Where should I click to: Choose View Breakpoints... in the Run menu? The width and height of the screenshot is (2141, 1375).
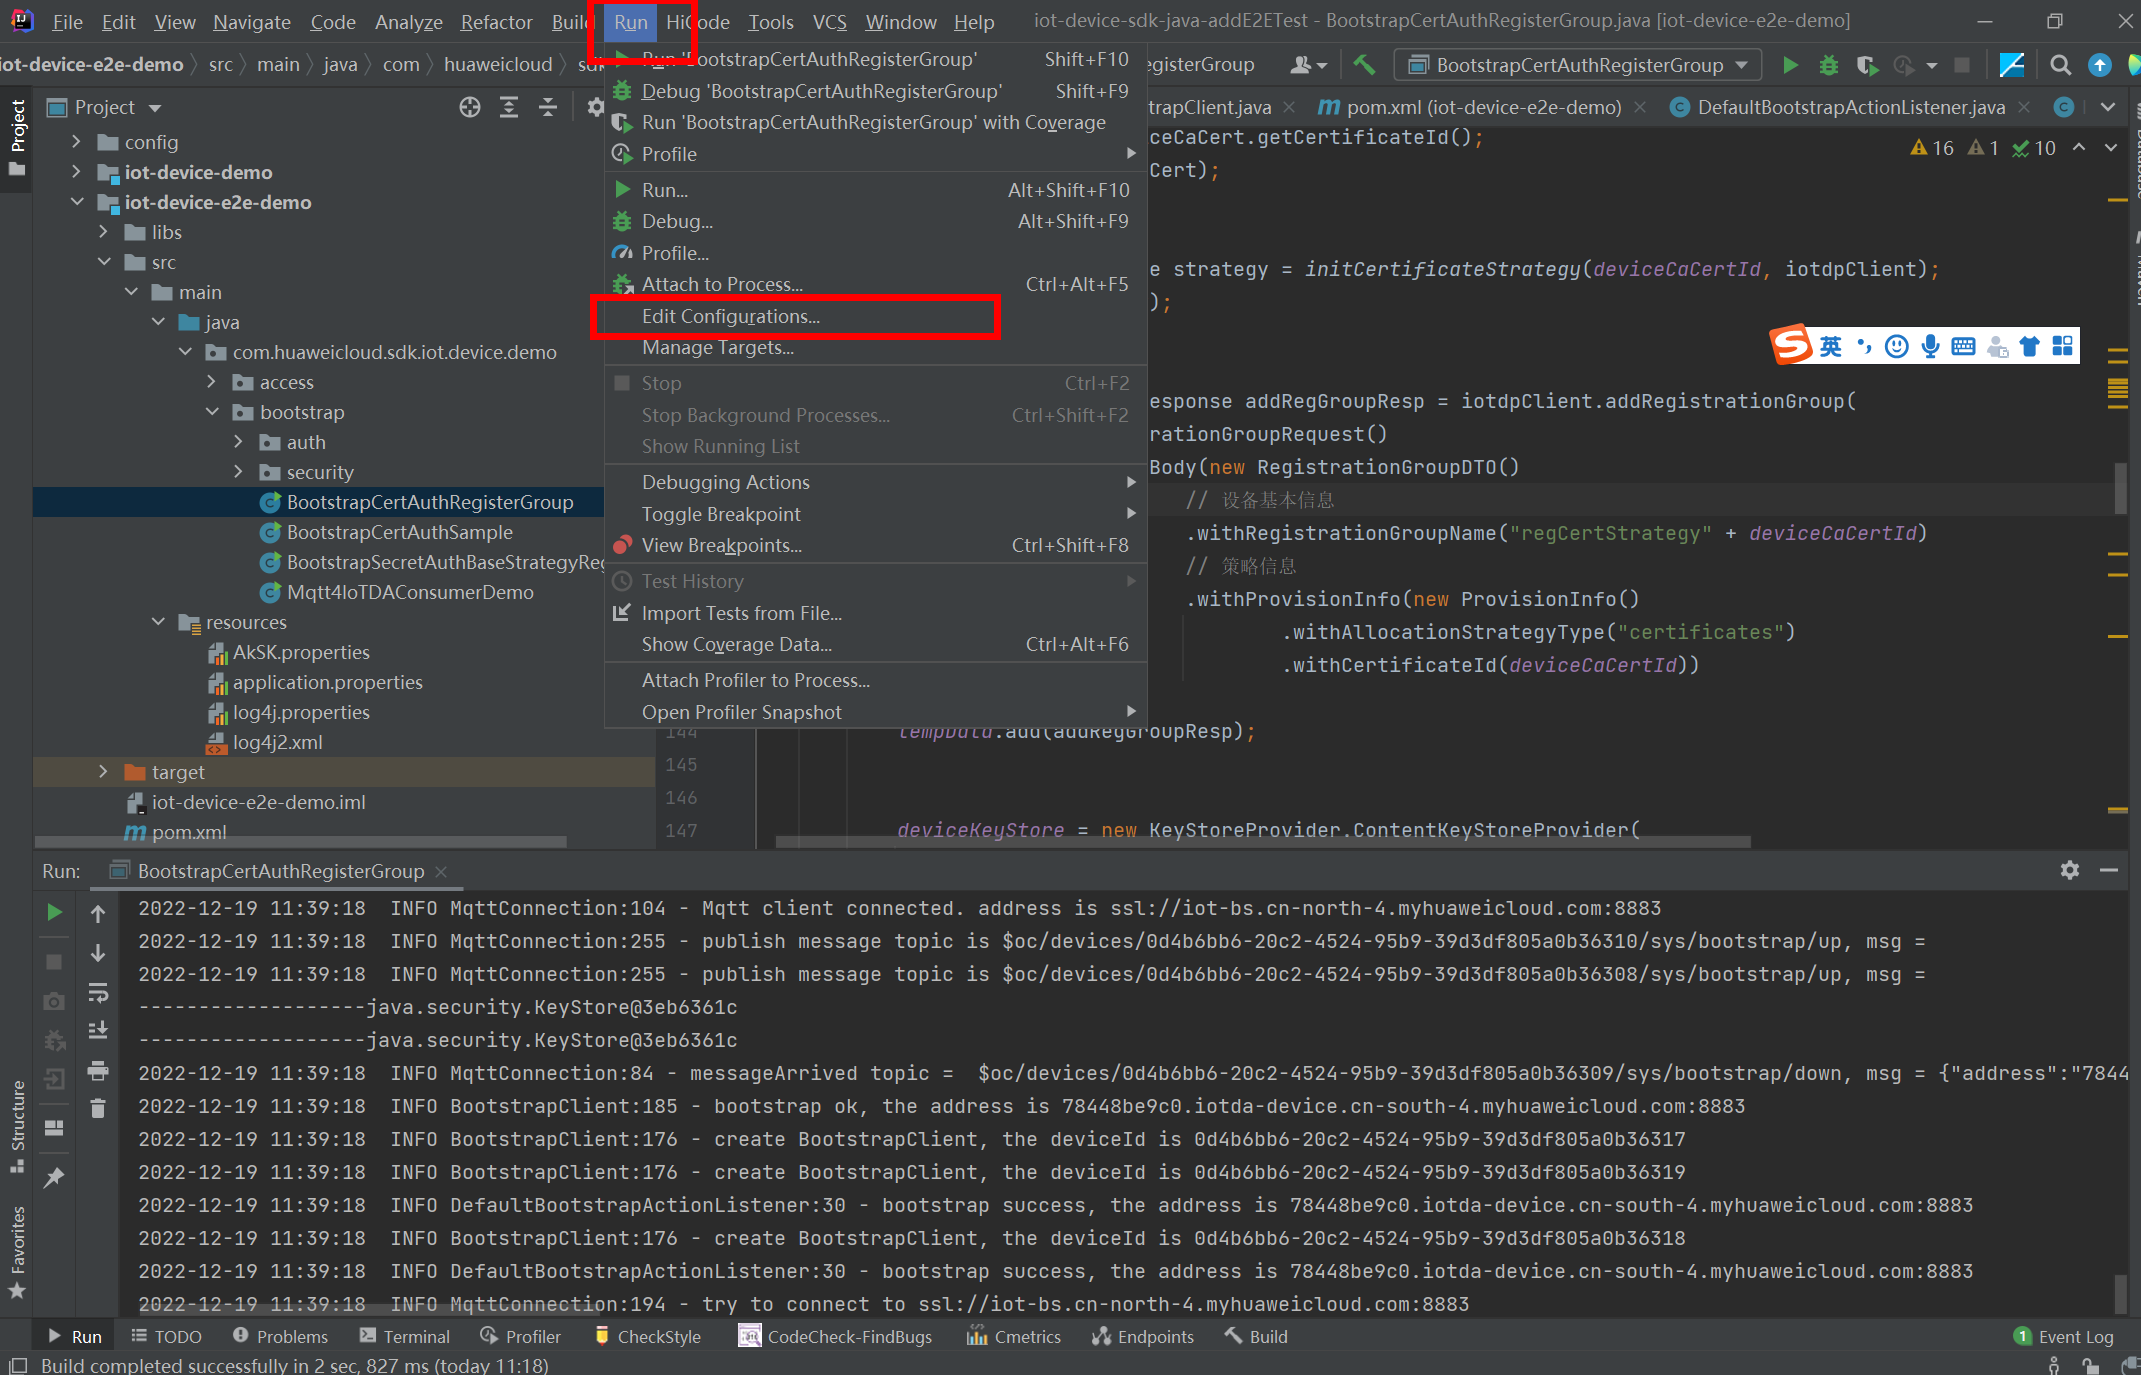coord(875,546)
